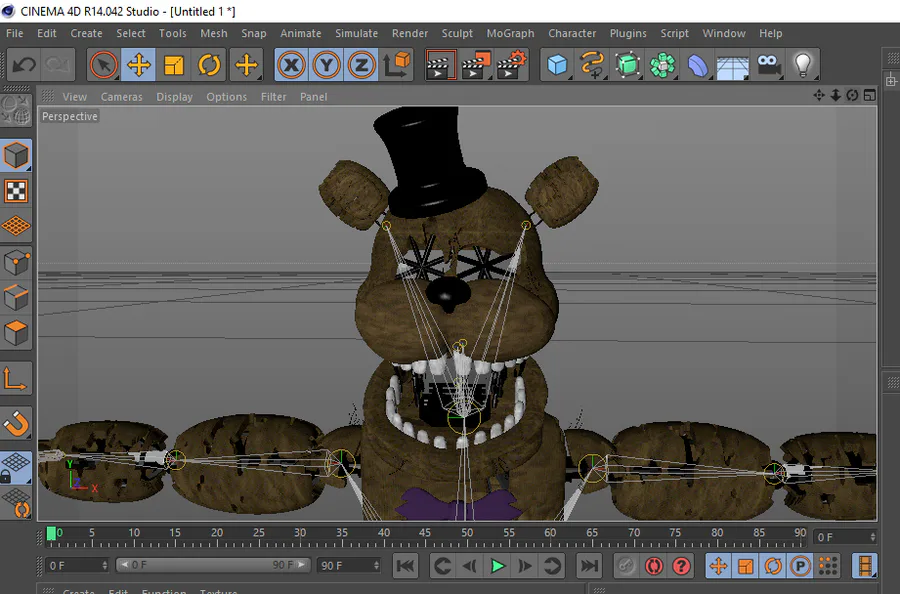Screen dimensions: 900x594
Task: Render the active view clapperboard icon
Action: (x=441, y=64)
